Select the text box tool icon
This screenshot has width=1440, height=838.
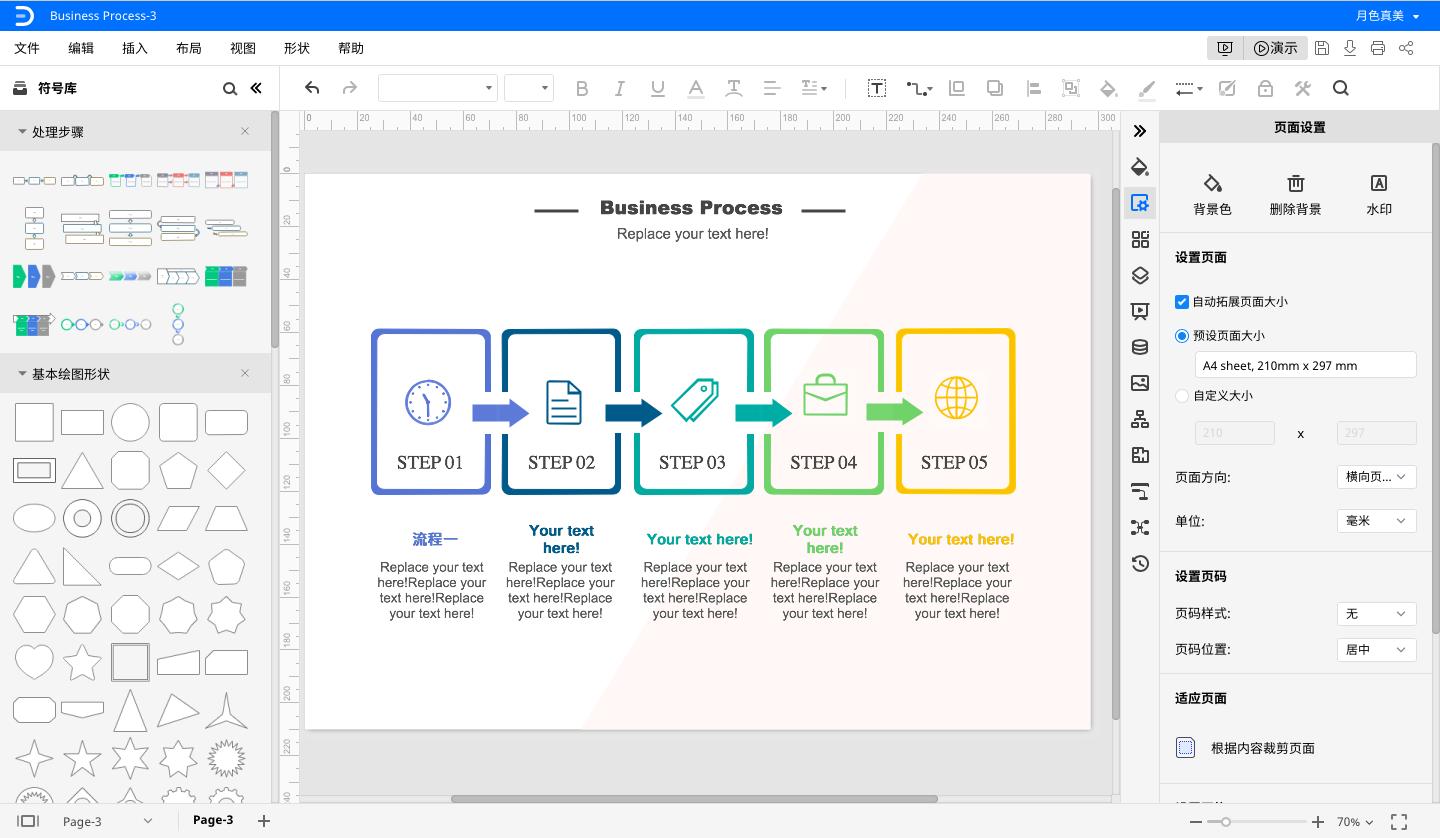tap(876, 88)
